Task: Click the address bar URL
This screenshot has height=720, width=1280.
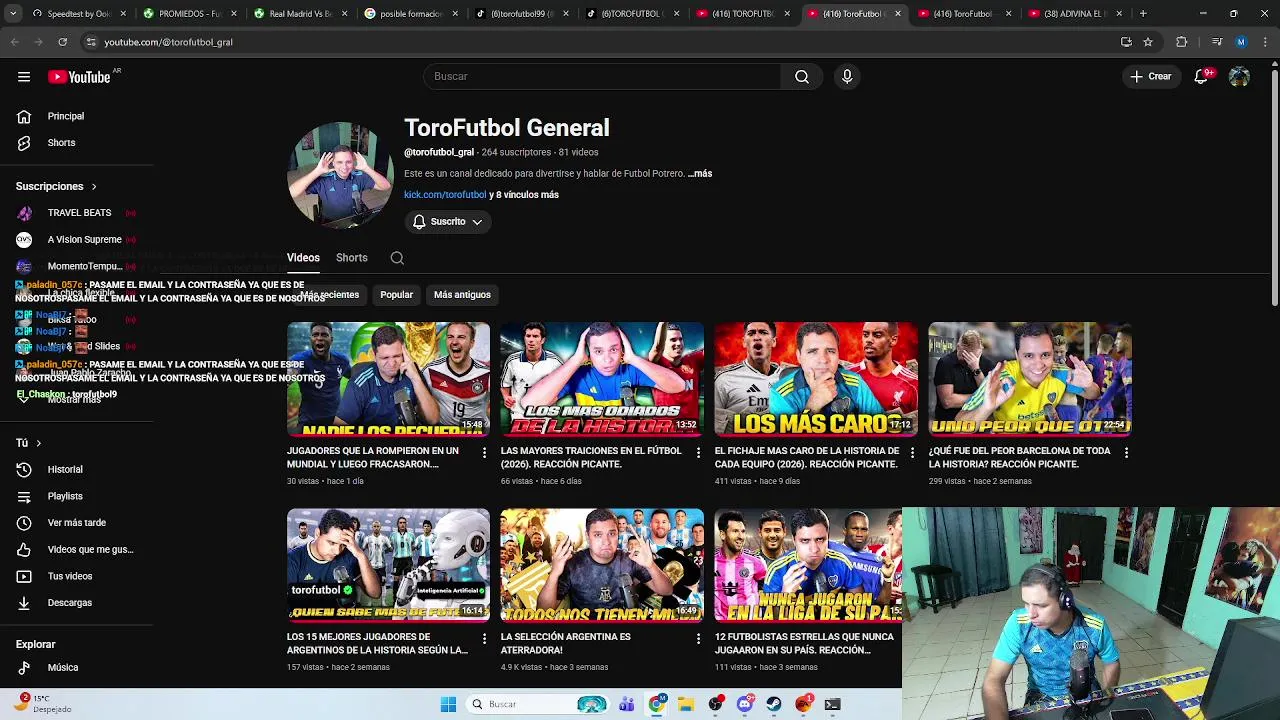Action: pyautogui.click(x=168, y=42)
